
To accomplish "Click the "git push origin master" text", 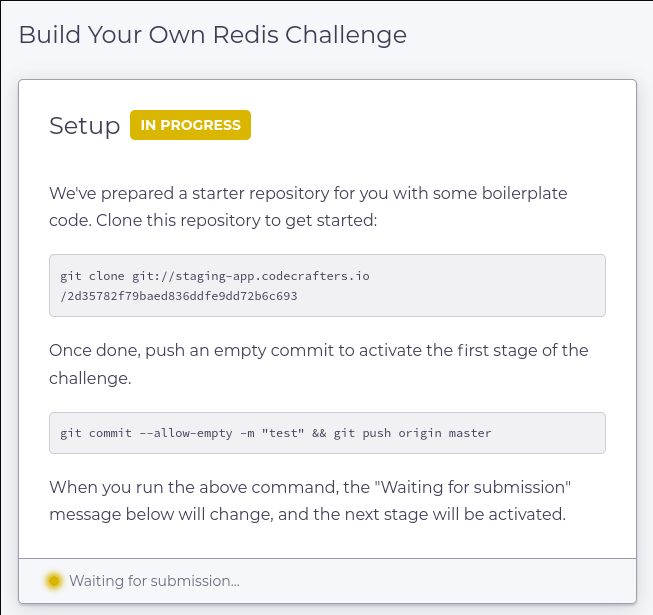I will pos(412,433).
